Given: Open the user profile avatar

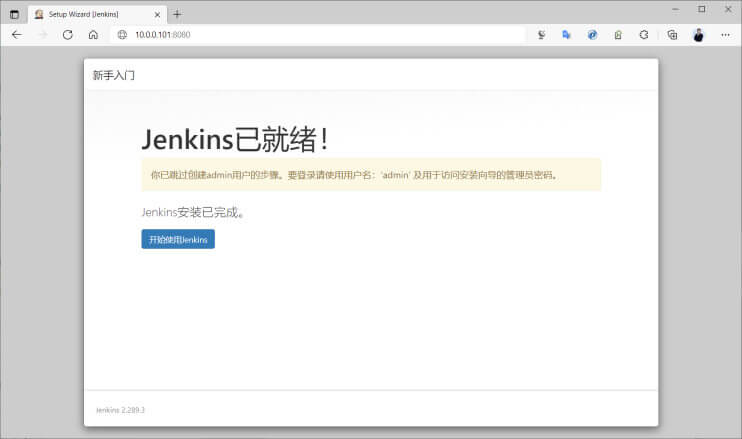Looking at the screenshot, I should [698, 35].
